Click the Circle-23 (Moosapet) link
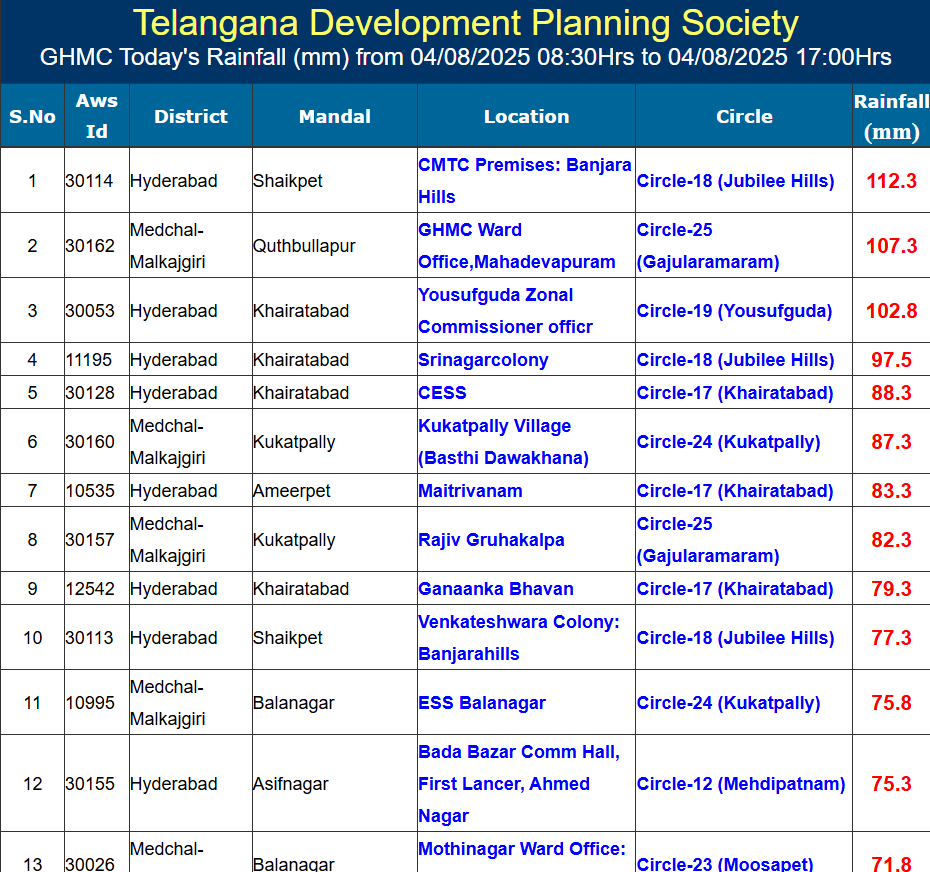 [725, 864]
